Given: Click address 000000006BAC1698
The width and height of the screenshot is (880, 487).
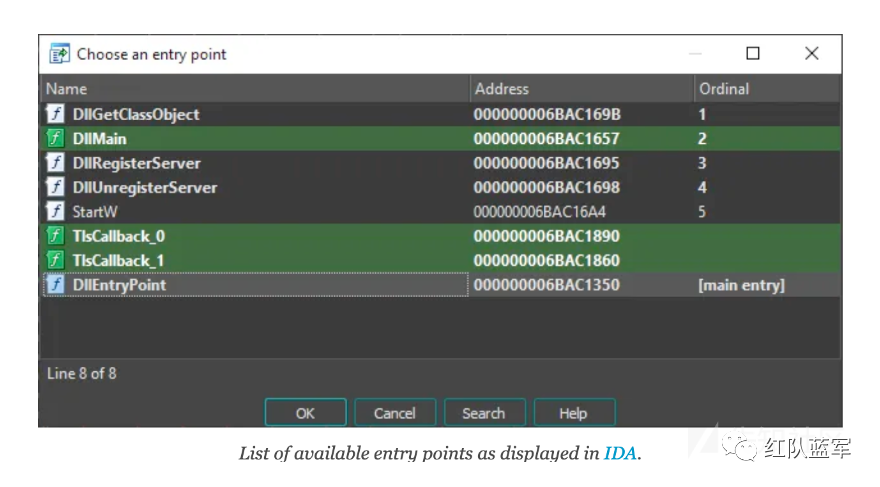Looking at the screenshot, I should pyautogui.click(x=547, y=187).
